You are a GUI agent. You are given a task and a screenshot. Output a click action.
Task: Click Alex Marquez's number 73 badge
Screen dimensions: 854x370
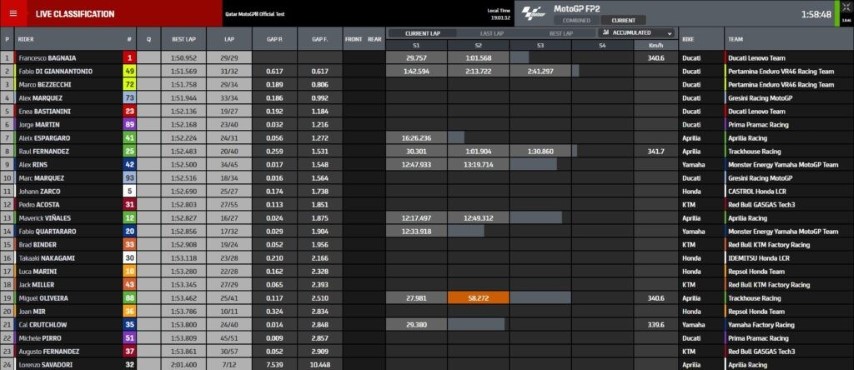[130, 98]
